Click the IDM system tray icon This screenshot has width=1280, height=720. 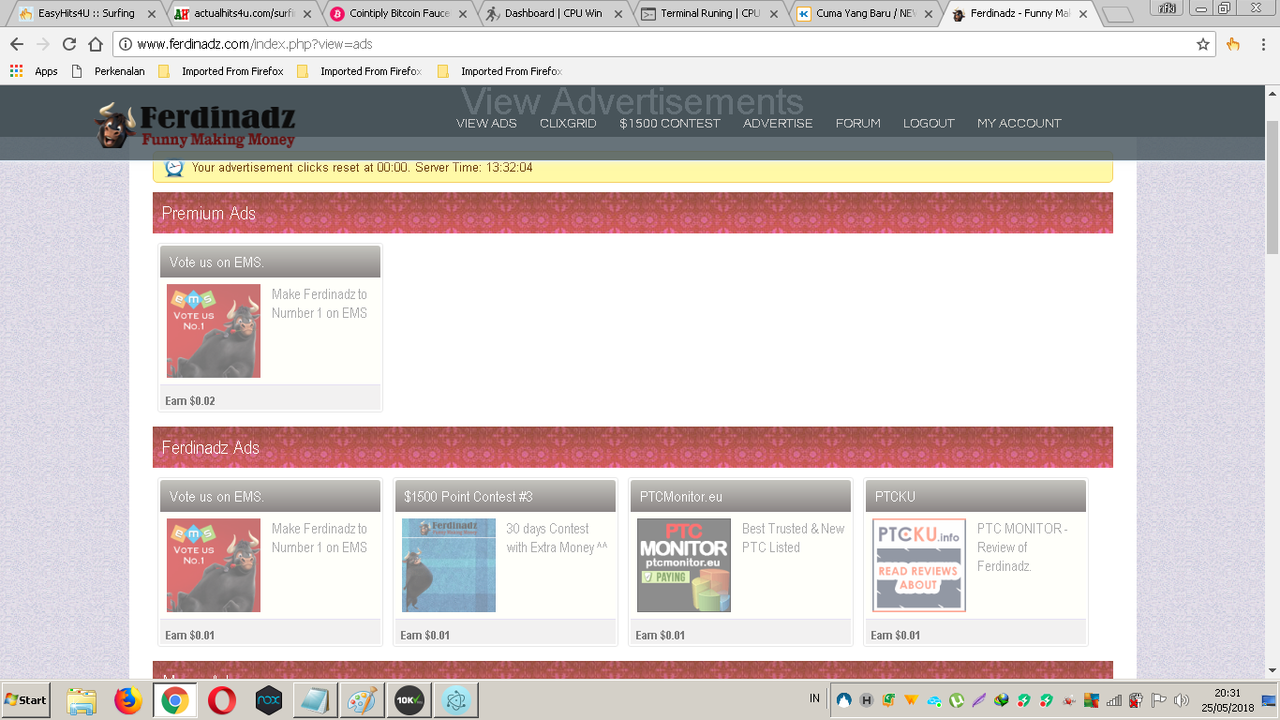[1001, 700]
